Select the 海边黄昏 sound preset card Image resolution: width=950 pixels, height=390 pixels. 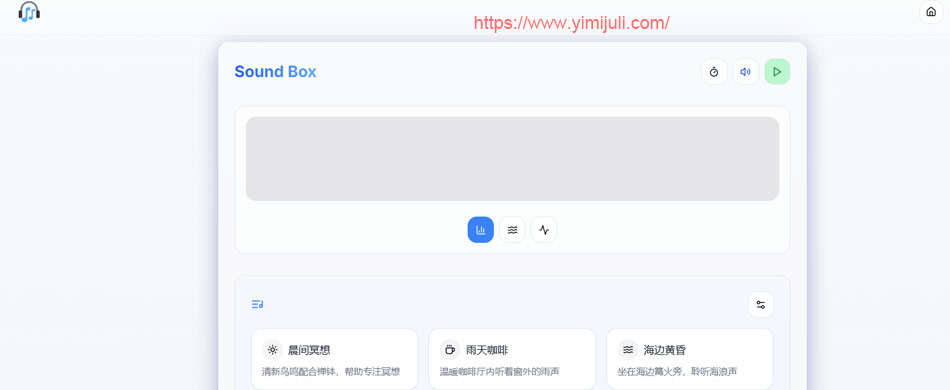[x=689, y=359]
